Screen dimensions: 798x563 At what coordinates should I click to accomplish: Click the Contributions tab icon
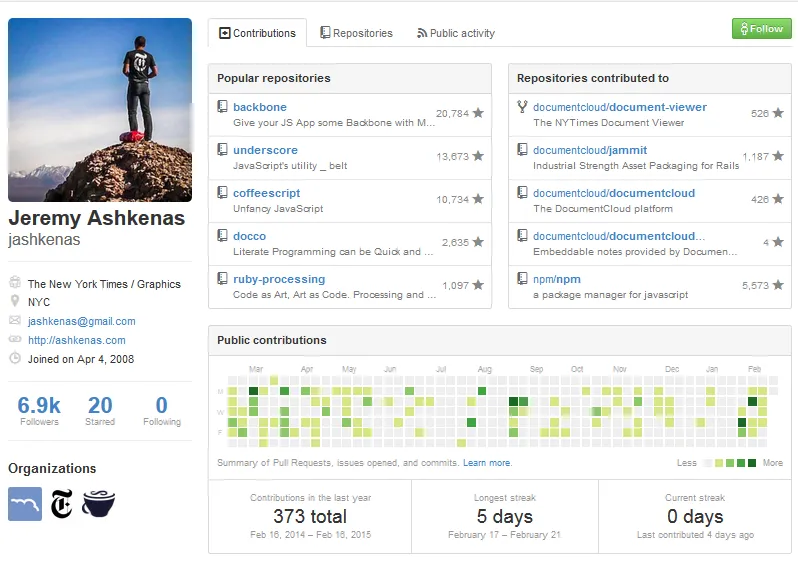click(224, 33)
